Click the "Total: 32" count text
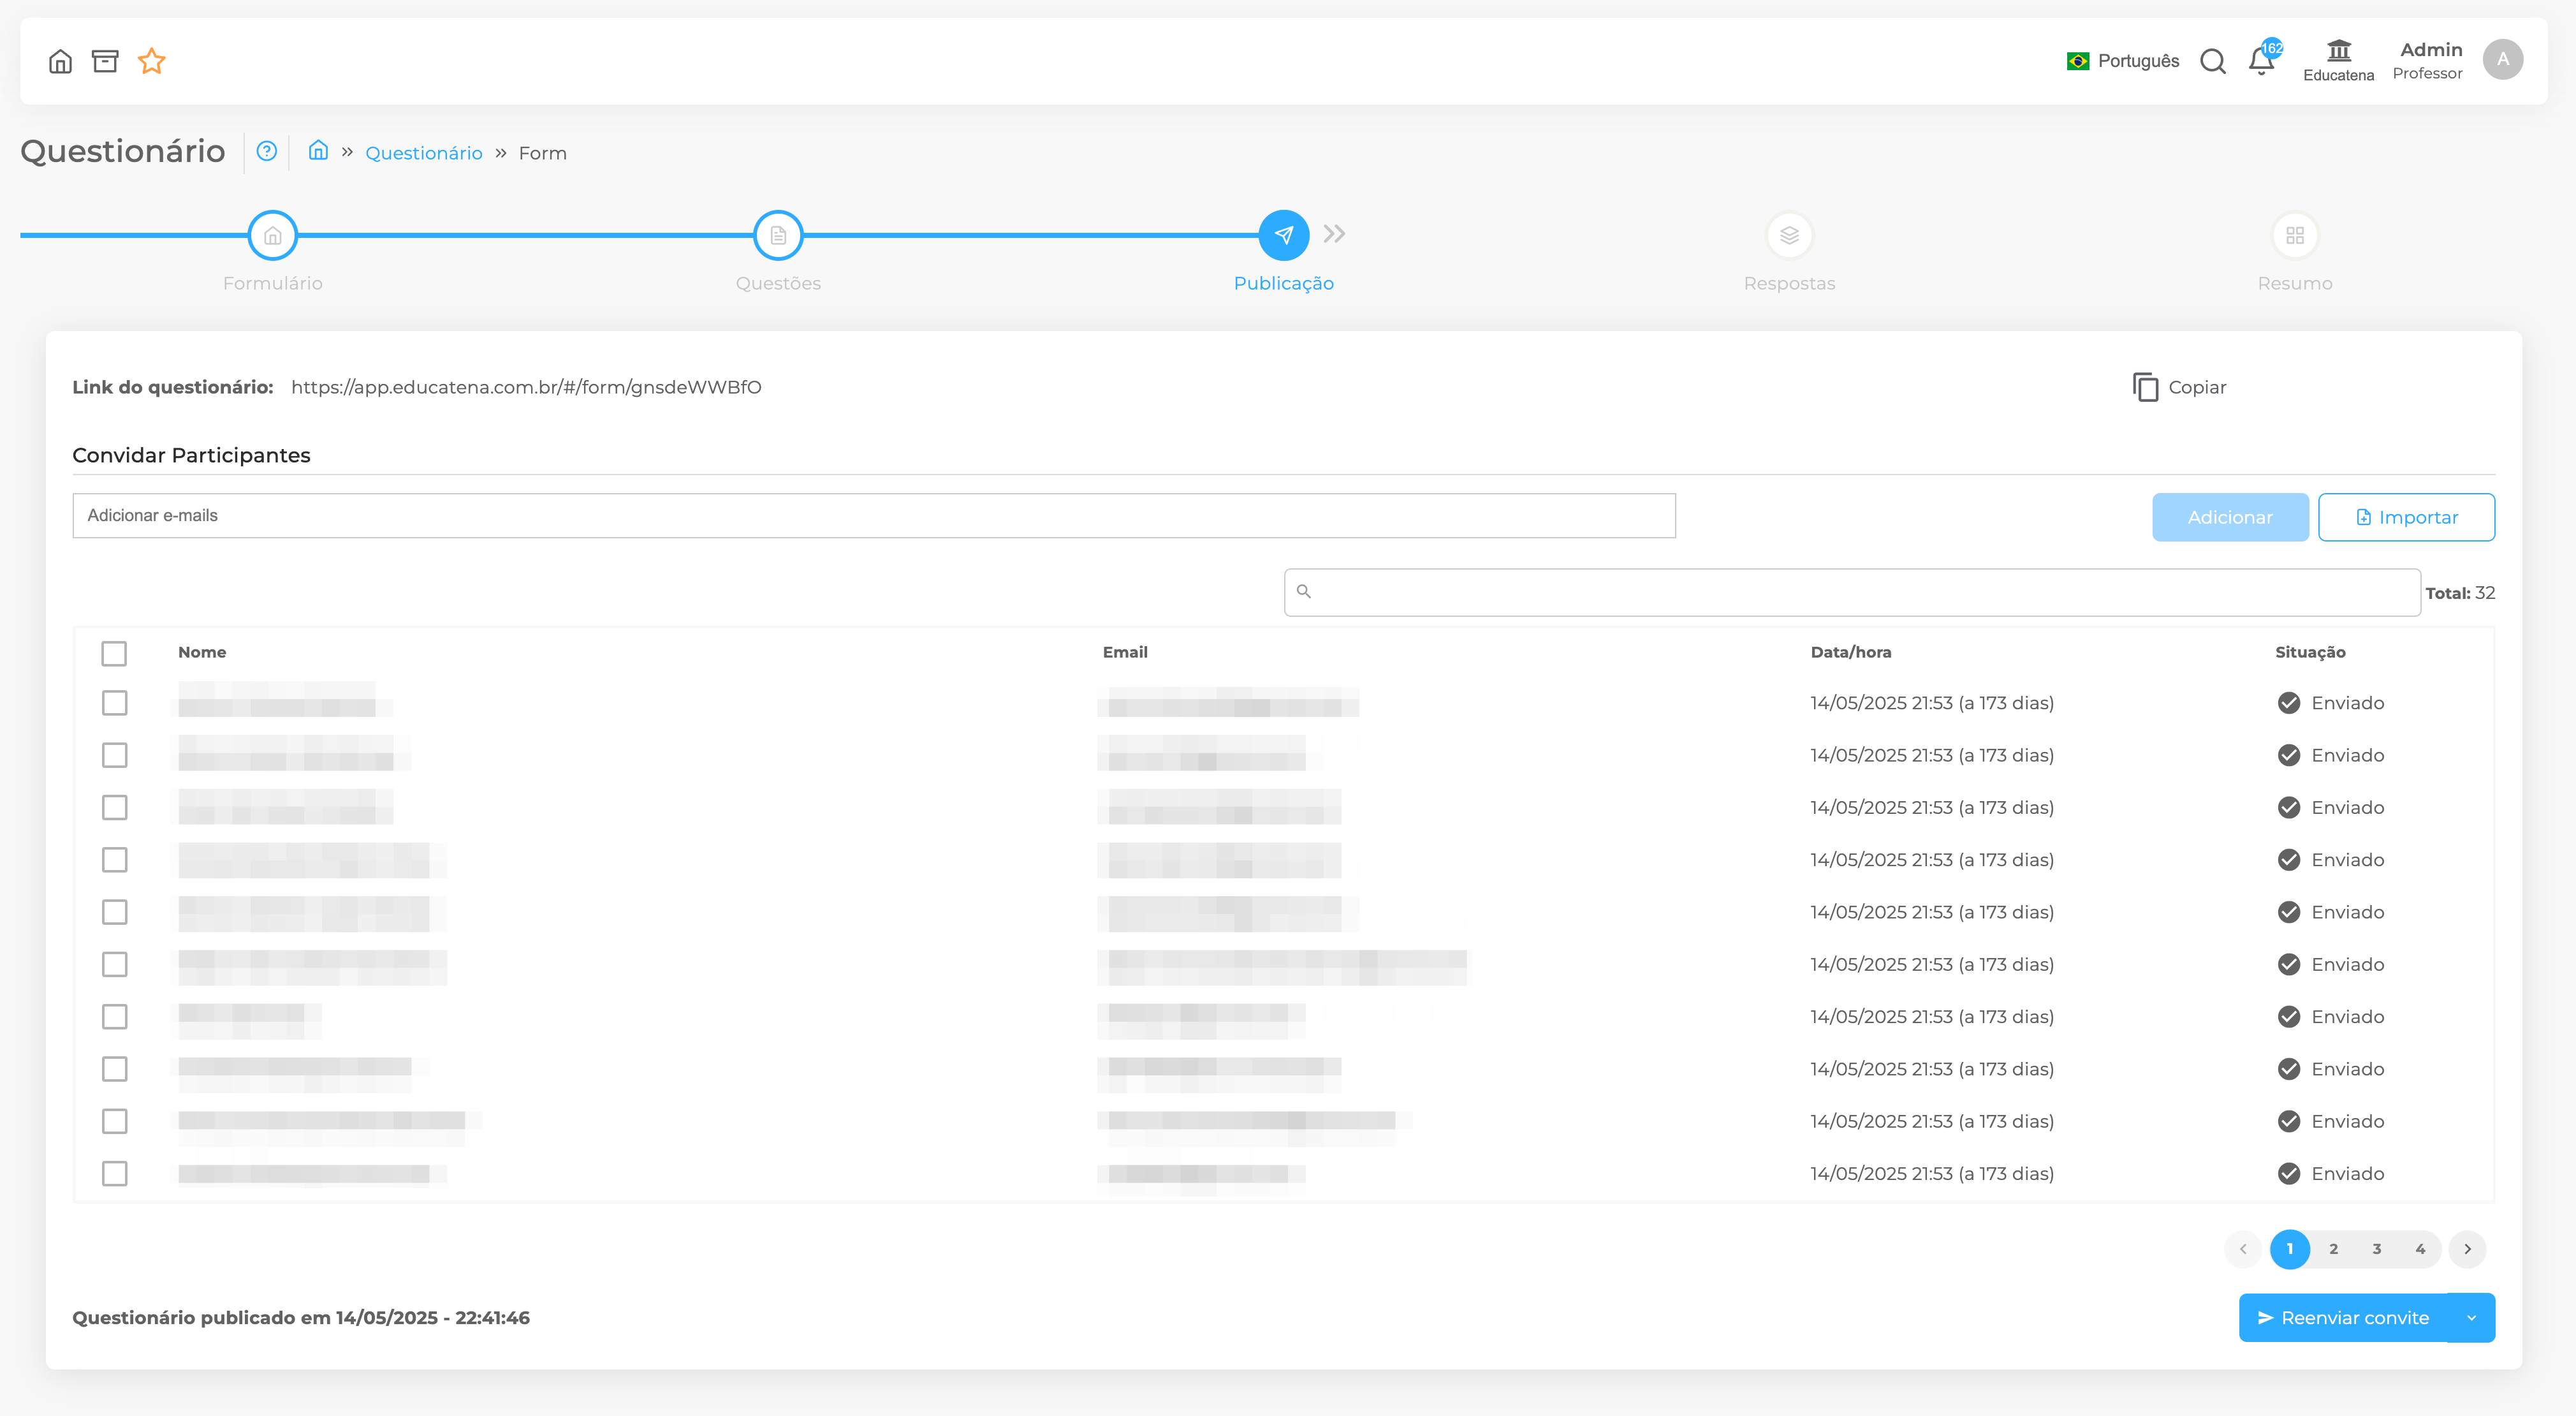The height and width of the screenshot is (1416, 2576). [x=2460, y=593]
